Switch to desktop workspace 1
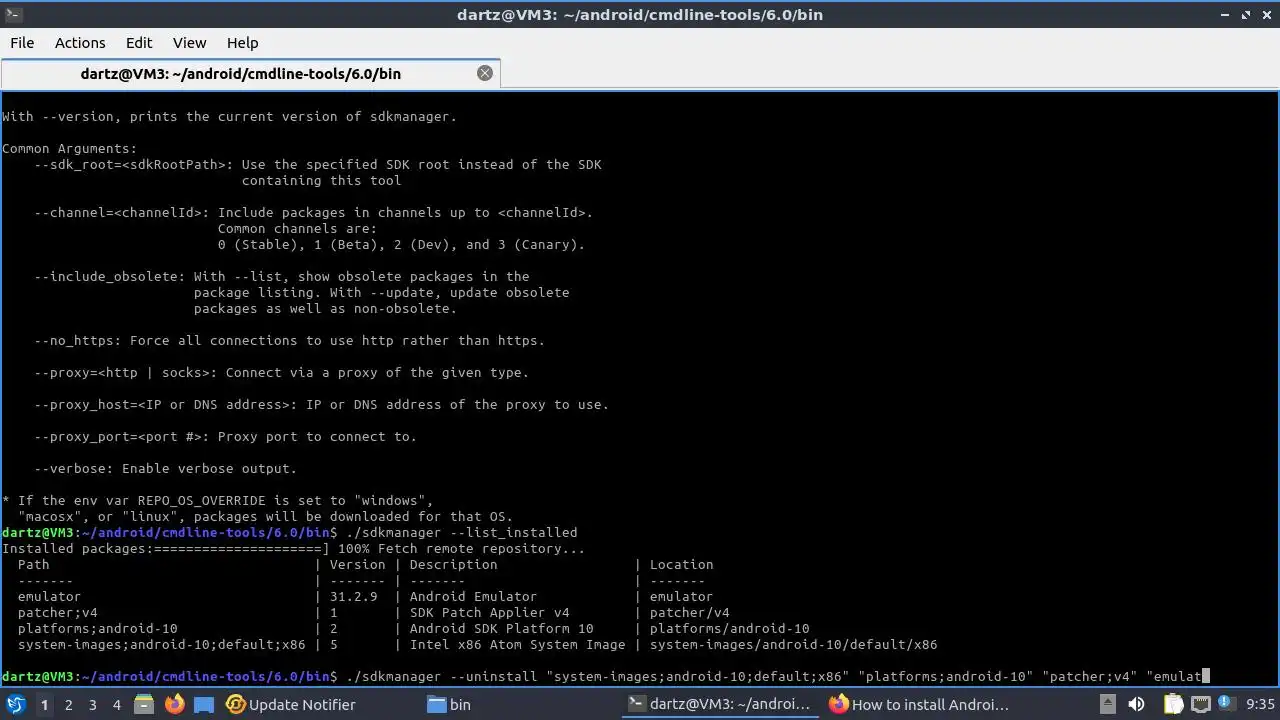 44,705
